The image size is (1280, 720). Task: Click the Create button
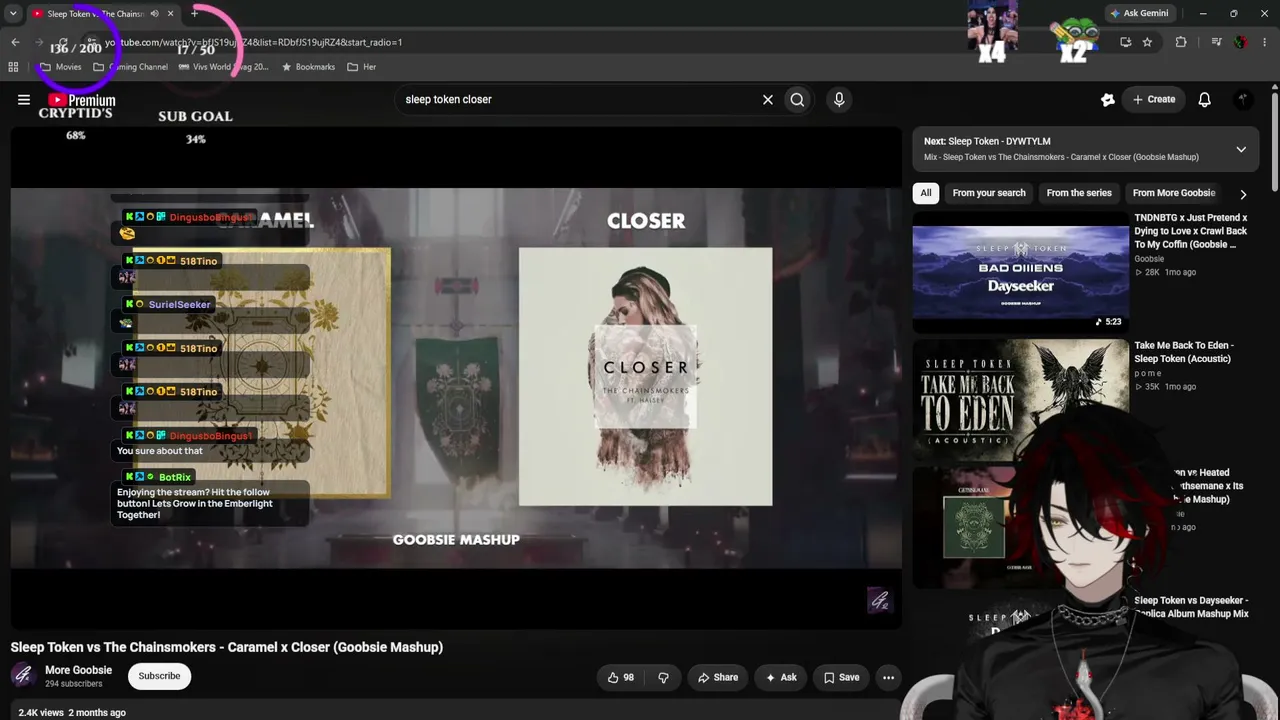tap(1153, 99)
